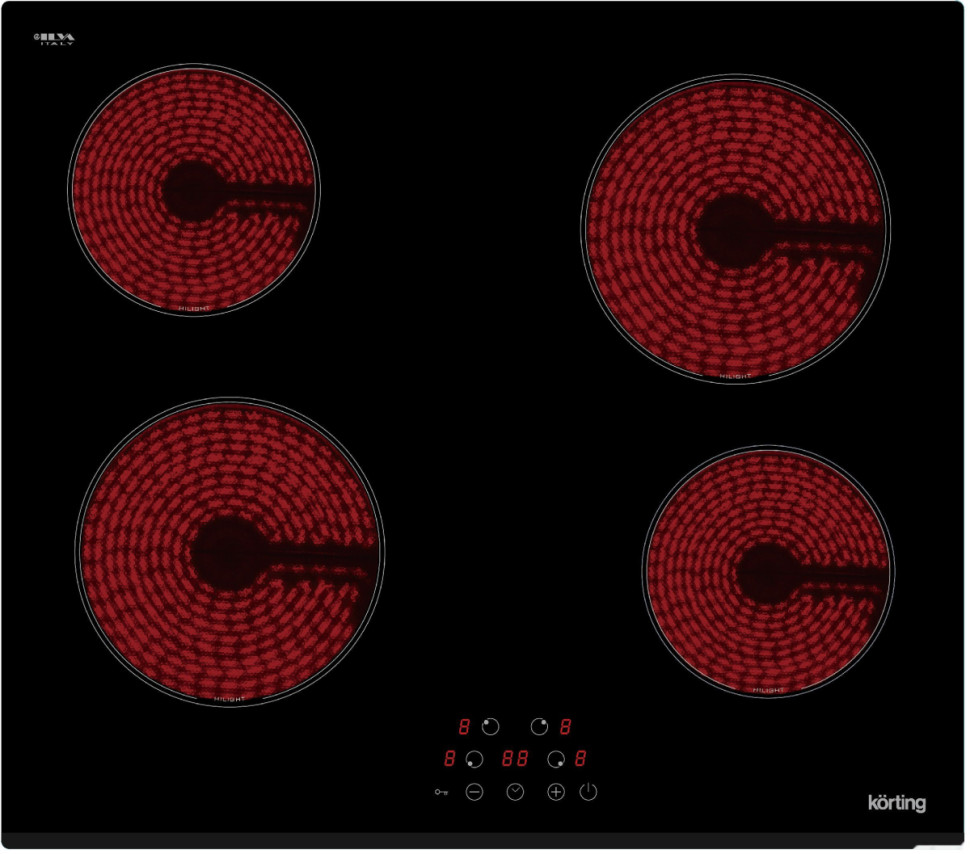Click the small top-left heating zone
The width and height of the screenshot is (970, 854).
(x=193, y=190)
